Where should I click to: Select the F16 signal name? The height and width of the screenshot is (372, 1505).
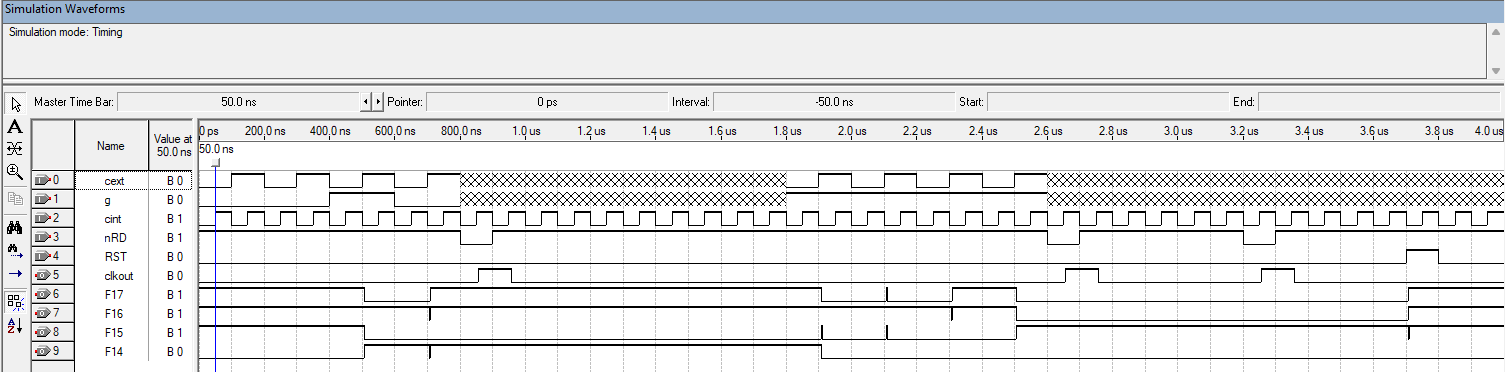(x=113, y=313)
